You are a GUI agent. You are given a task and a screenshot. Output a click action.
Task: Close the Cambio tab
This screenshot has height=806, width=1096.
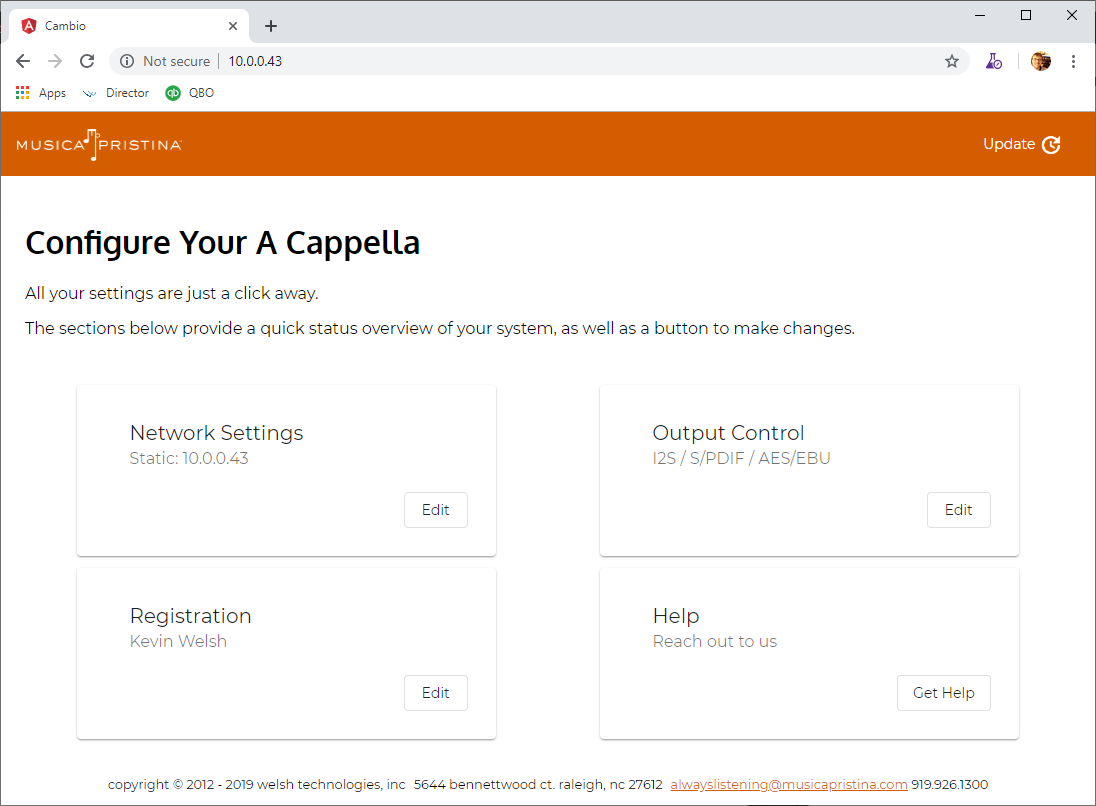click(233, 26)
